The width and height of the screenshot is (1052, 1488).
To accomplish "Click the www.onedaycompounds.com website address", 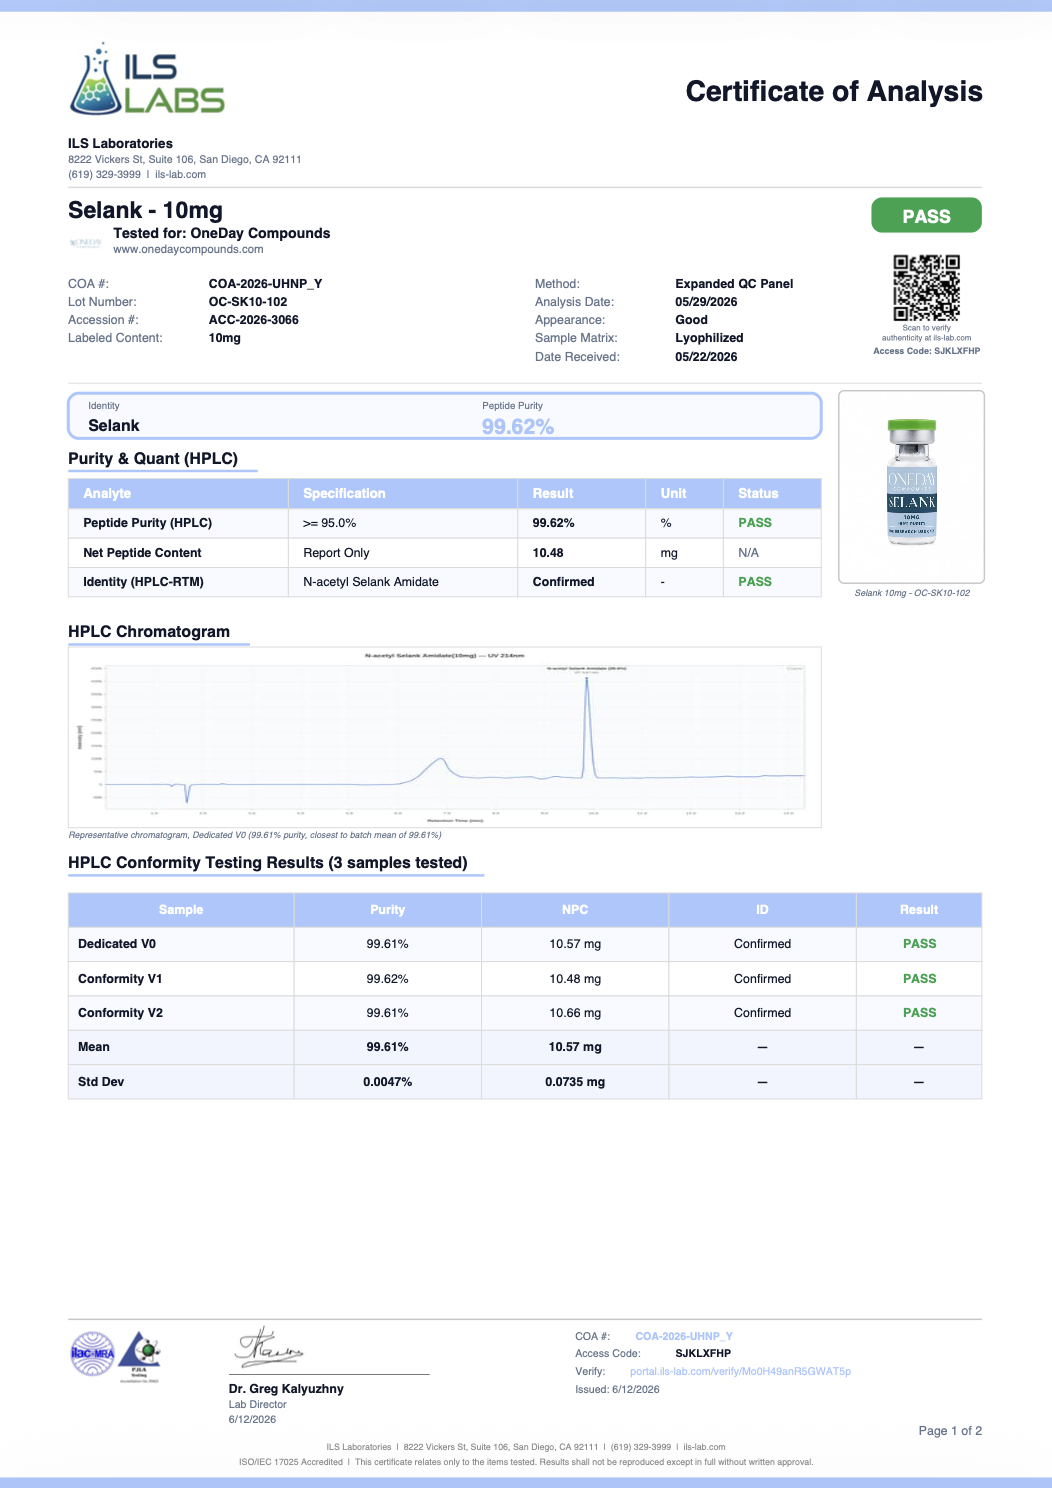I will pos(188,249).
